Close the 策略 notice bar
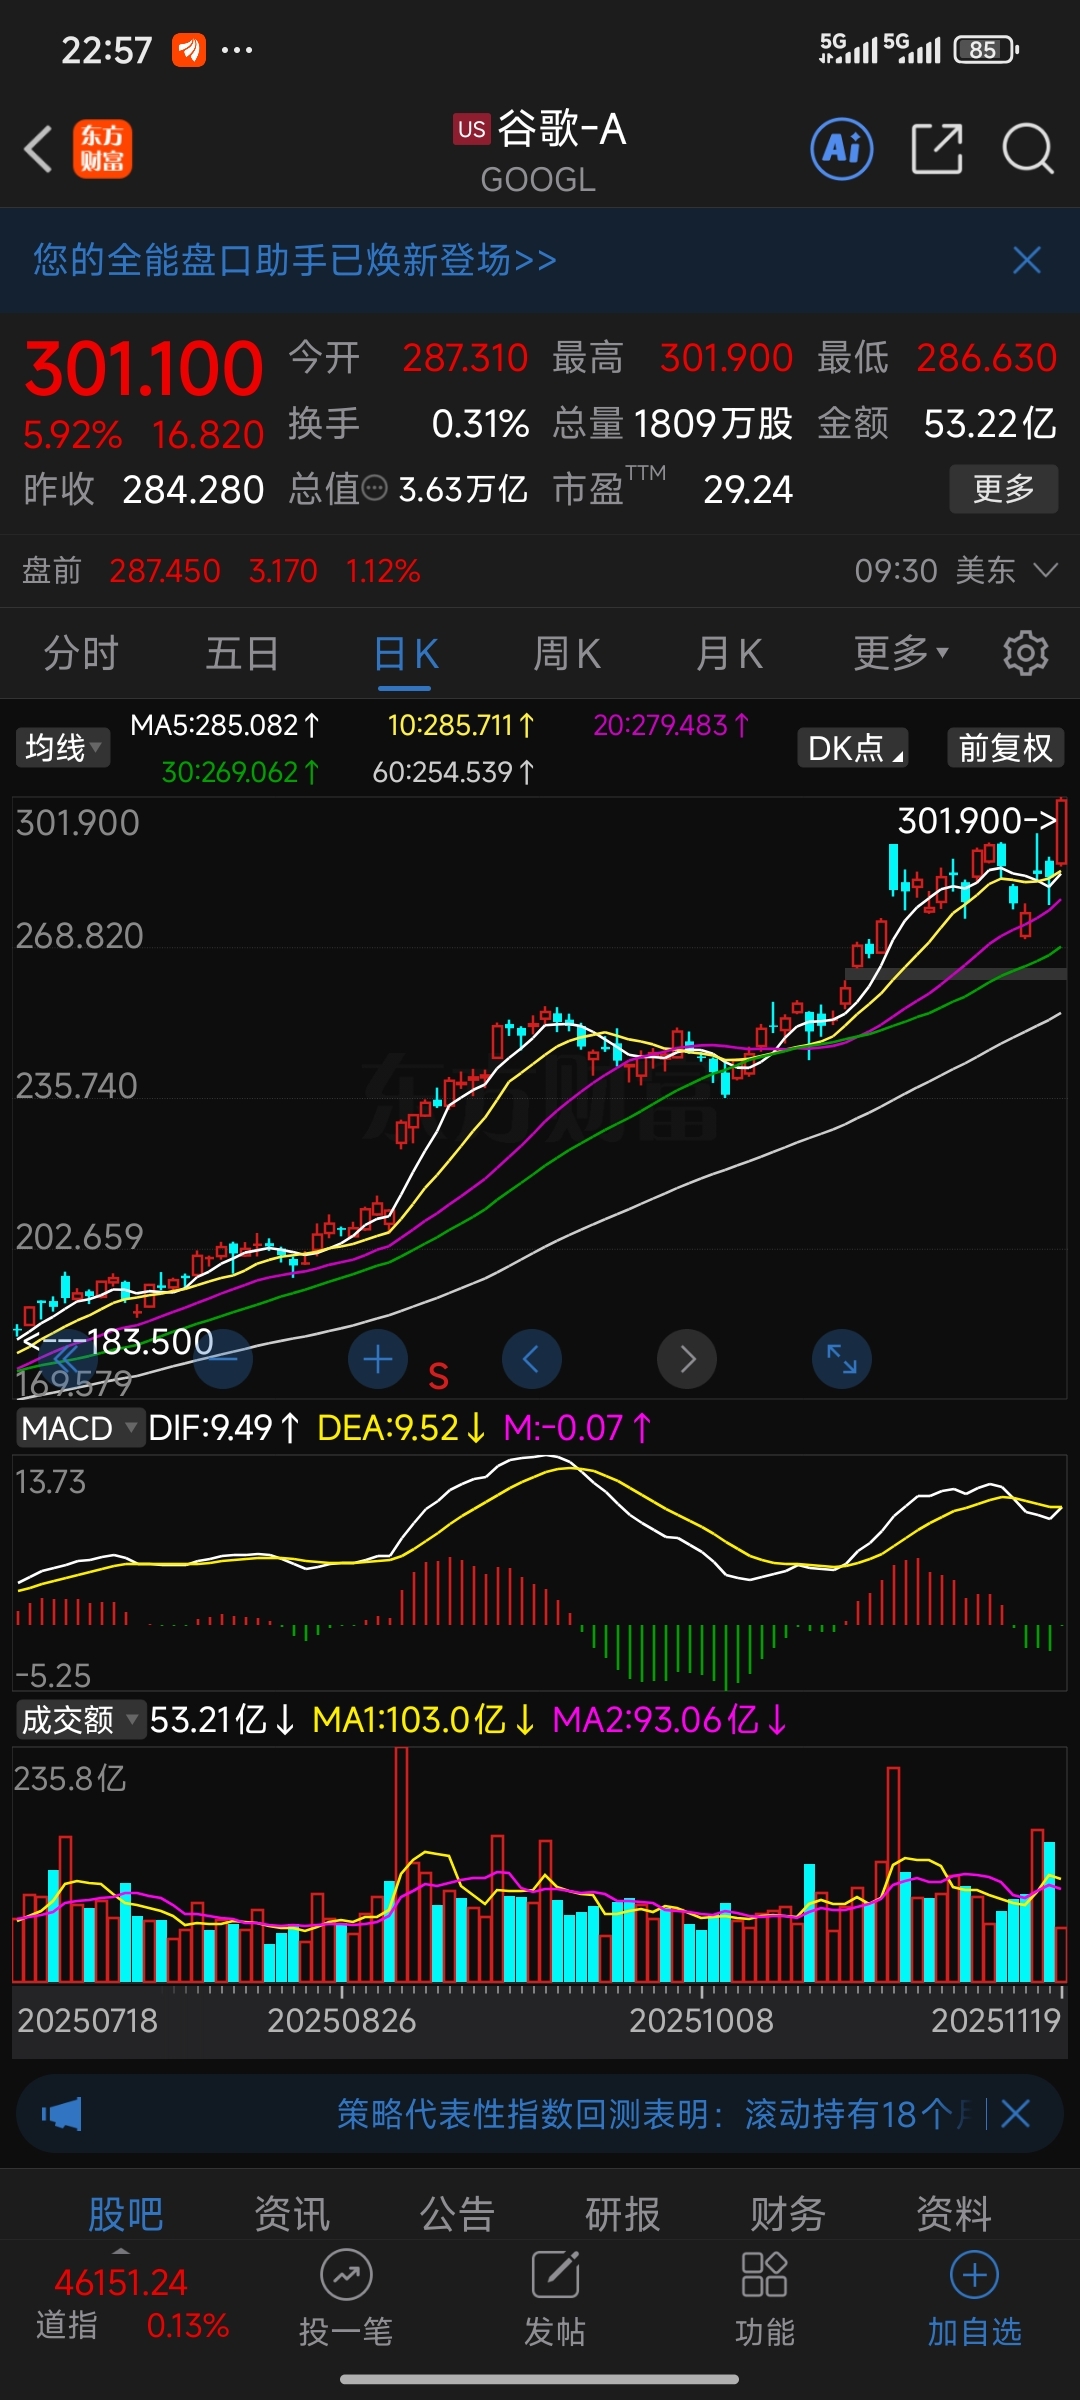 tap(1016, 2114)
